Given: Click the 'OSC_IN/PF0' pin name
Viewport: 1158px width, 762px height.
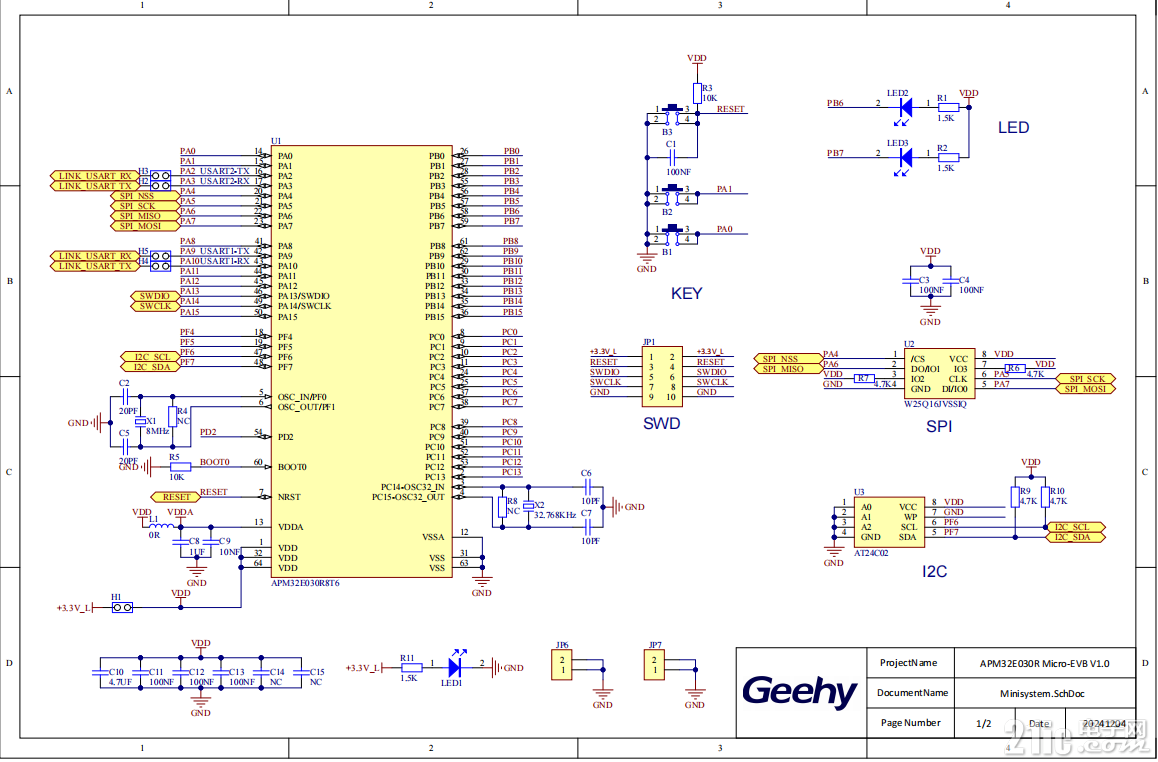Looking at the screenshot, I should [x=301, y=397].
